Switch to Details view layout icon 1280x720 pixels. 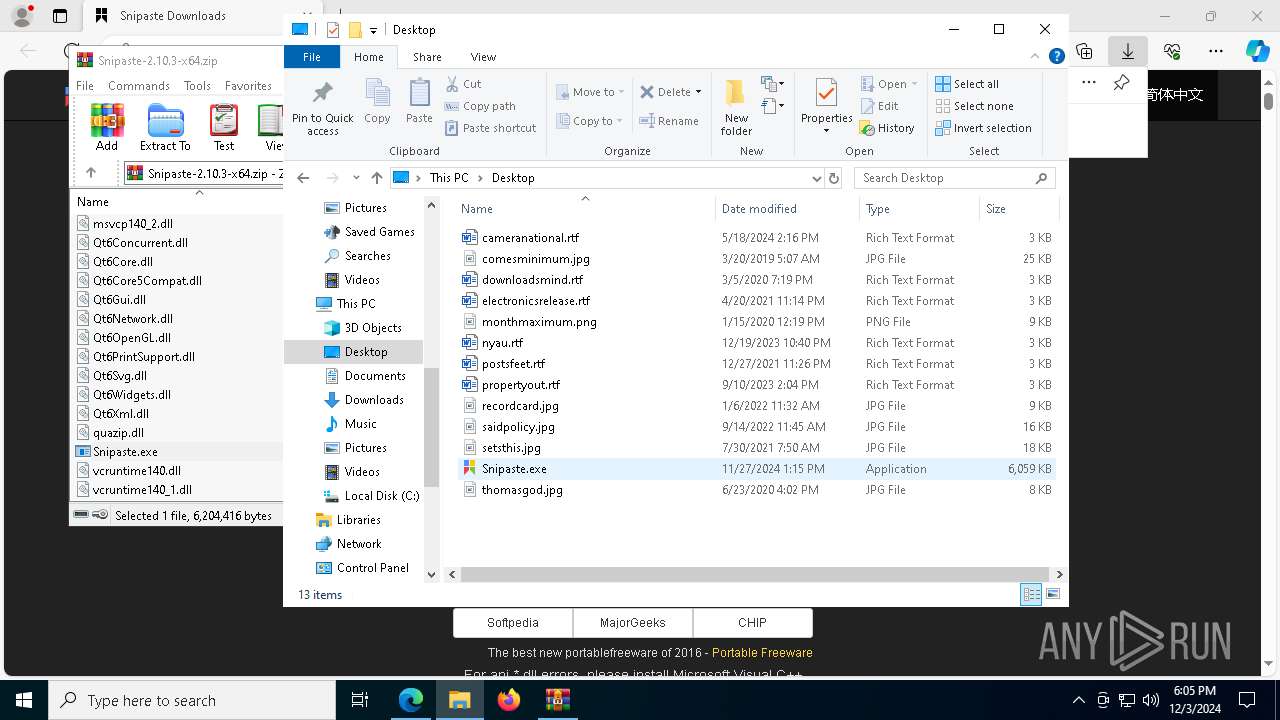click(x=1031, y=595)
